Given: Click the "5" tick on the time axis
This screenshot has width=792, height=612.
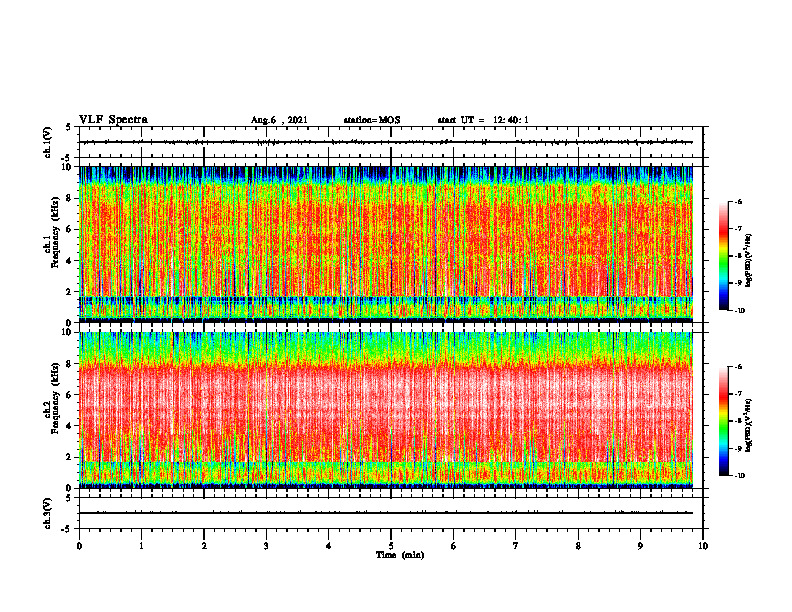Looking at the screenshot, I should point(391,546).
